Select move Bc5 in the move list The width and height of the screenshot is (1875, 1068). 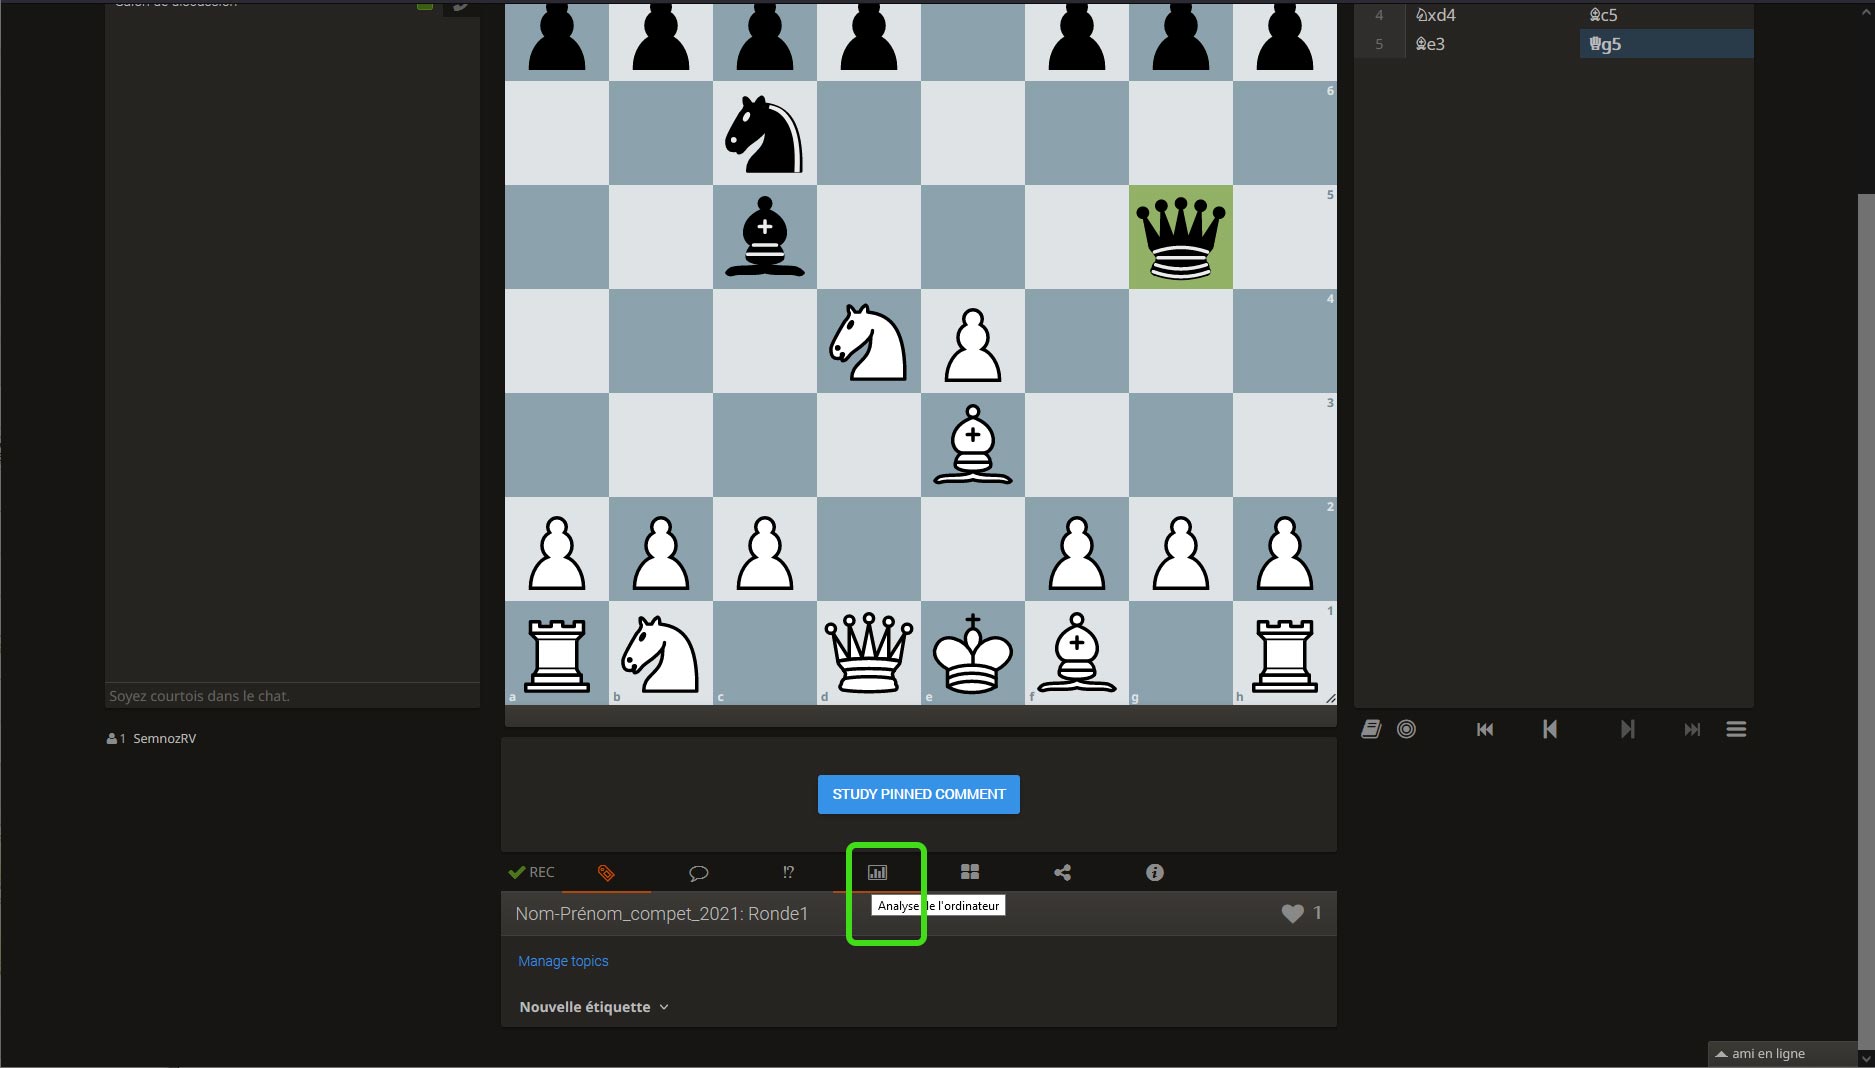pyautogui.click(x=1603, y=15)
